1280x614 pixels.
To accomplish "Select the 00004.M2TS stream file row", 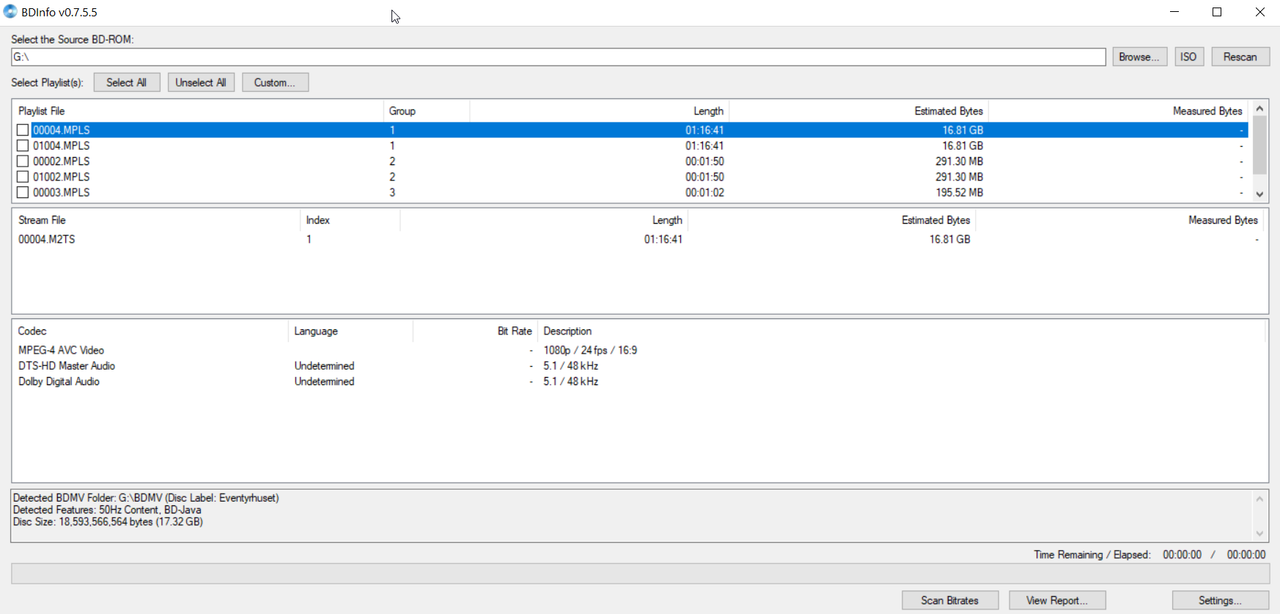I will pyautogui.click(x=639, y=239).
